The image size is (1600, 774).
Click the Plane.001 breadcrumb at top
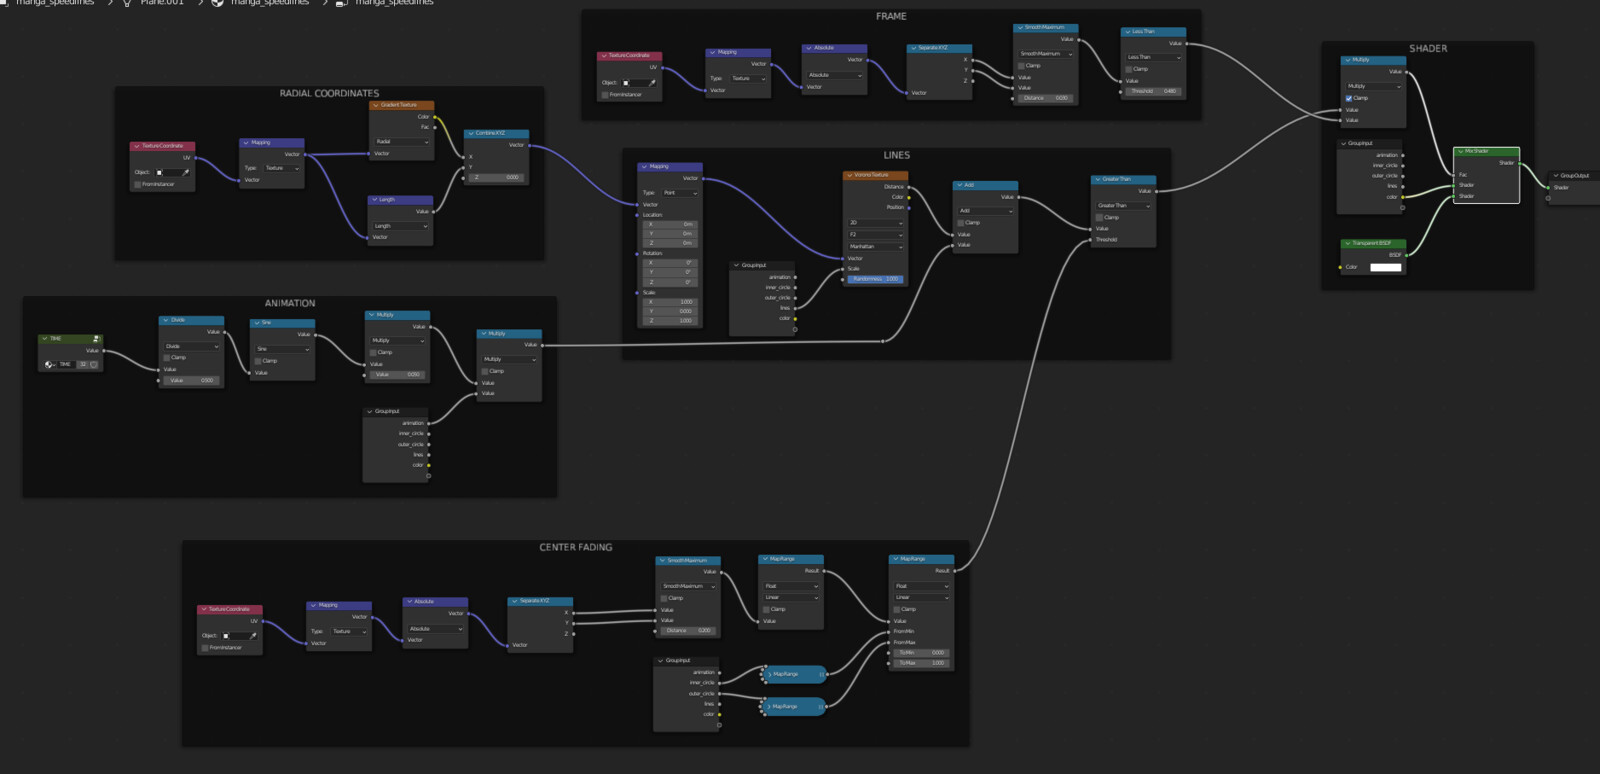coord(162,3)
